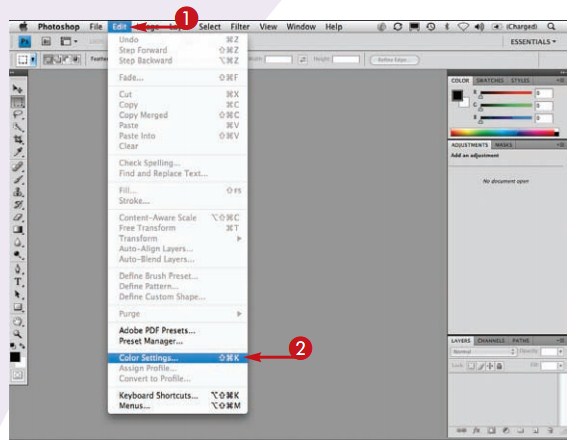Select the Zoom tool

tap(18, 334)
